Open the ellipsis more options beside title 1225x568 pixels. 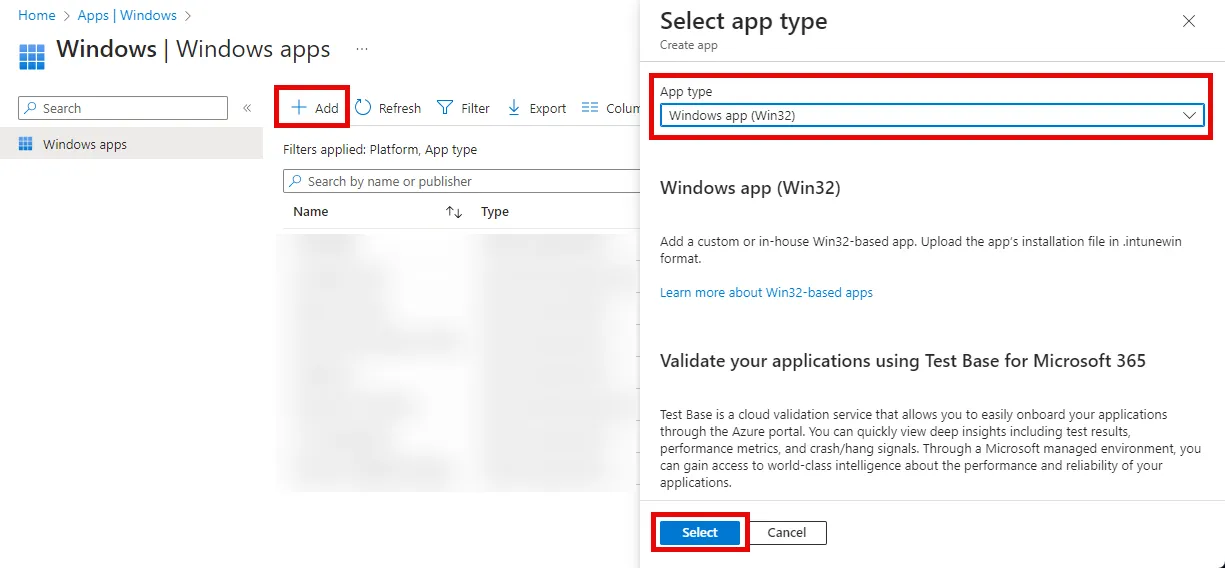click(362, 49)
